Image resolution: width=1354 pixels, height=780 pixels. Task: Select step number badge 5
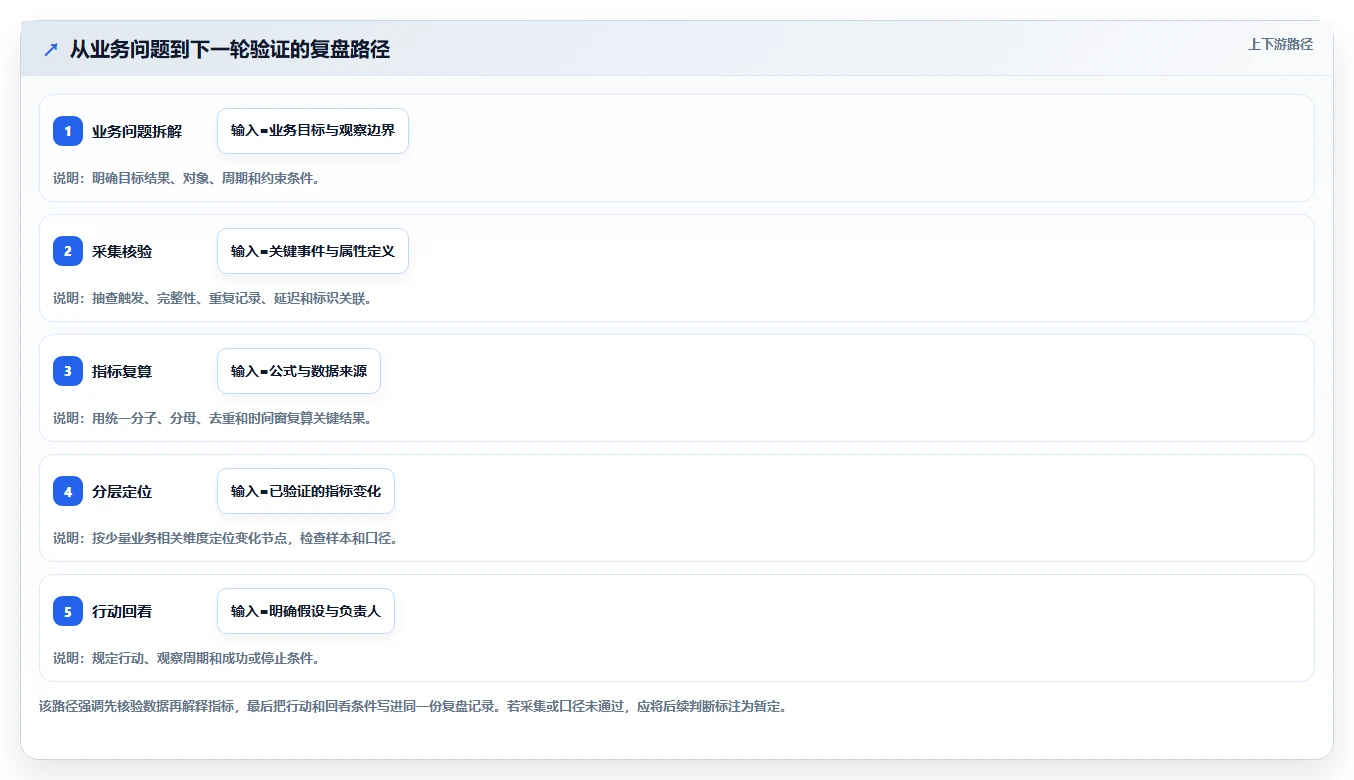point(68,611)
